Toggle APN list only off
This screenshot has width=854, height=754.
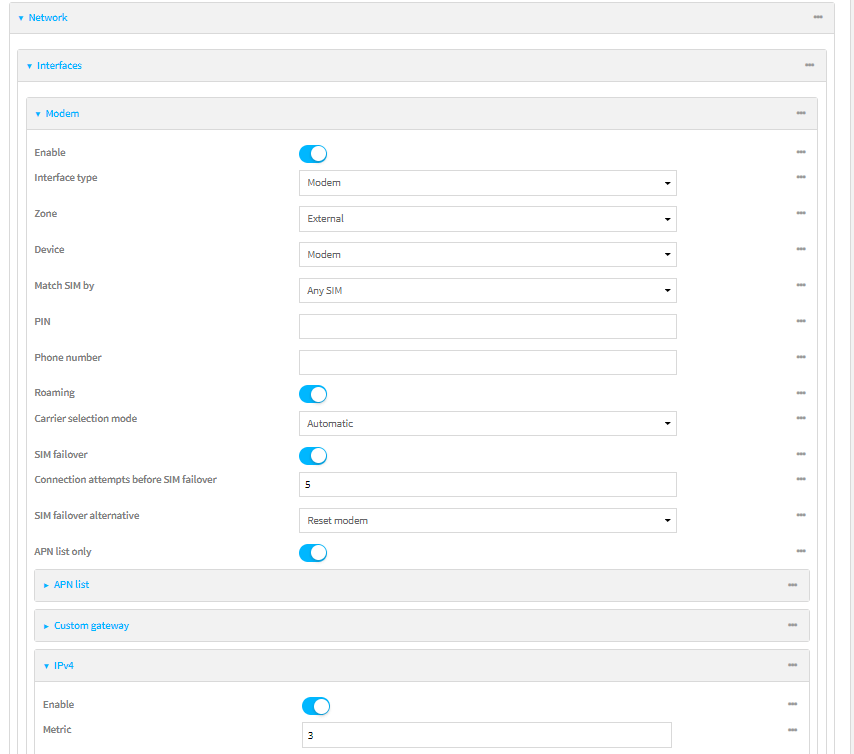tap(313, 552)
